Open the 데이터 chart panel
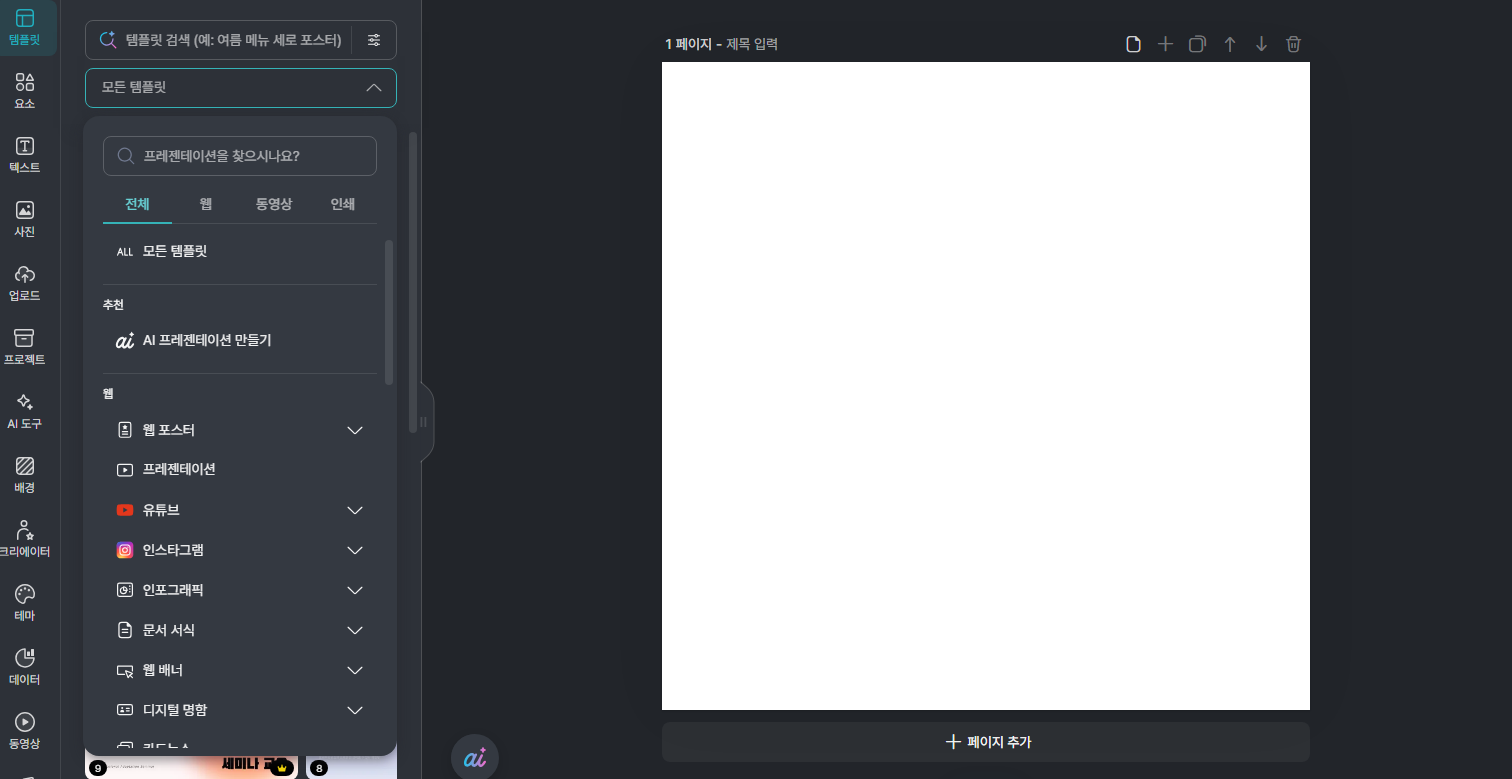Image resolution: width=1512 pixels, height=779 pixels. [25, 667]
